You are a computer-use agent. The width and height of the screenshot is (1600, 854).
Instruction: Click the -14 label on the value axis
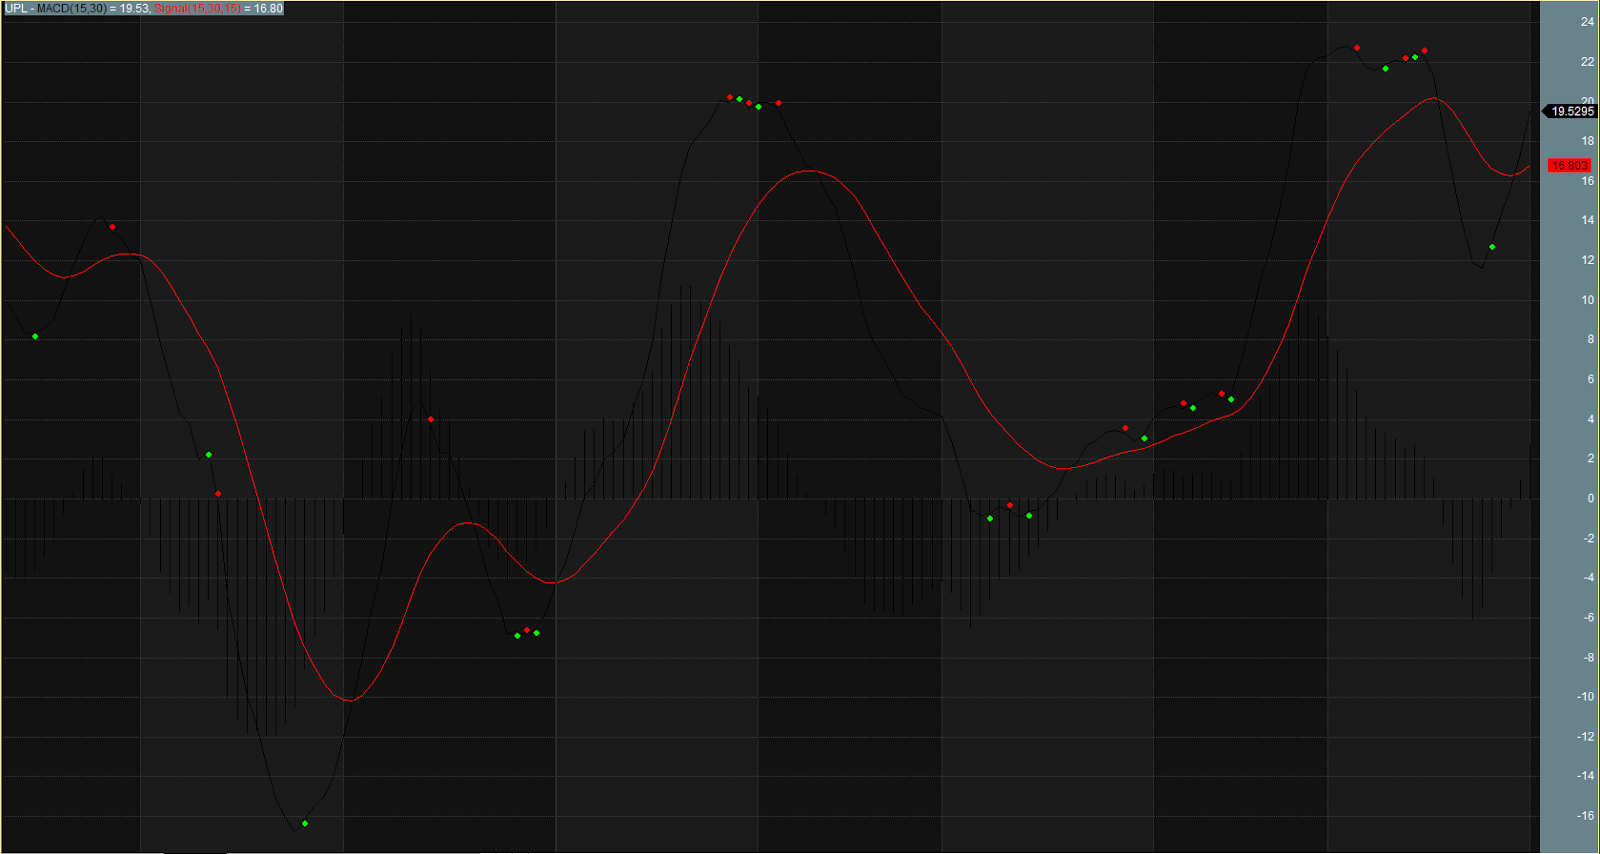[x=1585, y=776]
